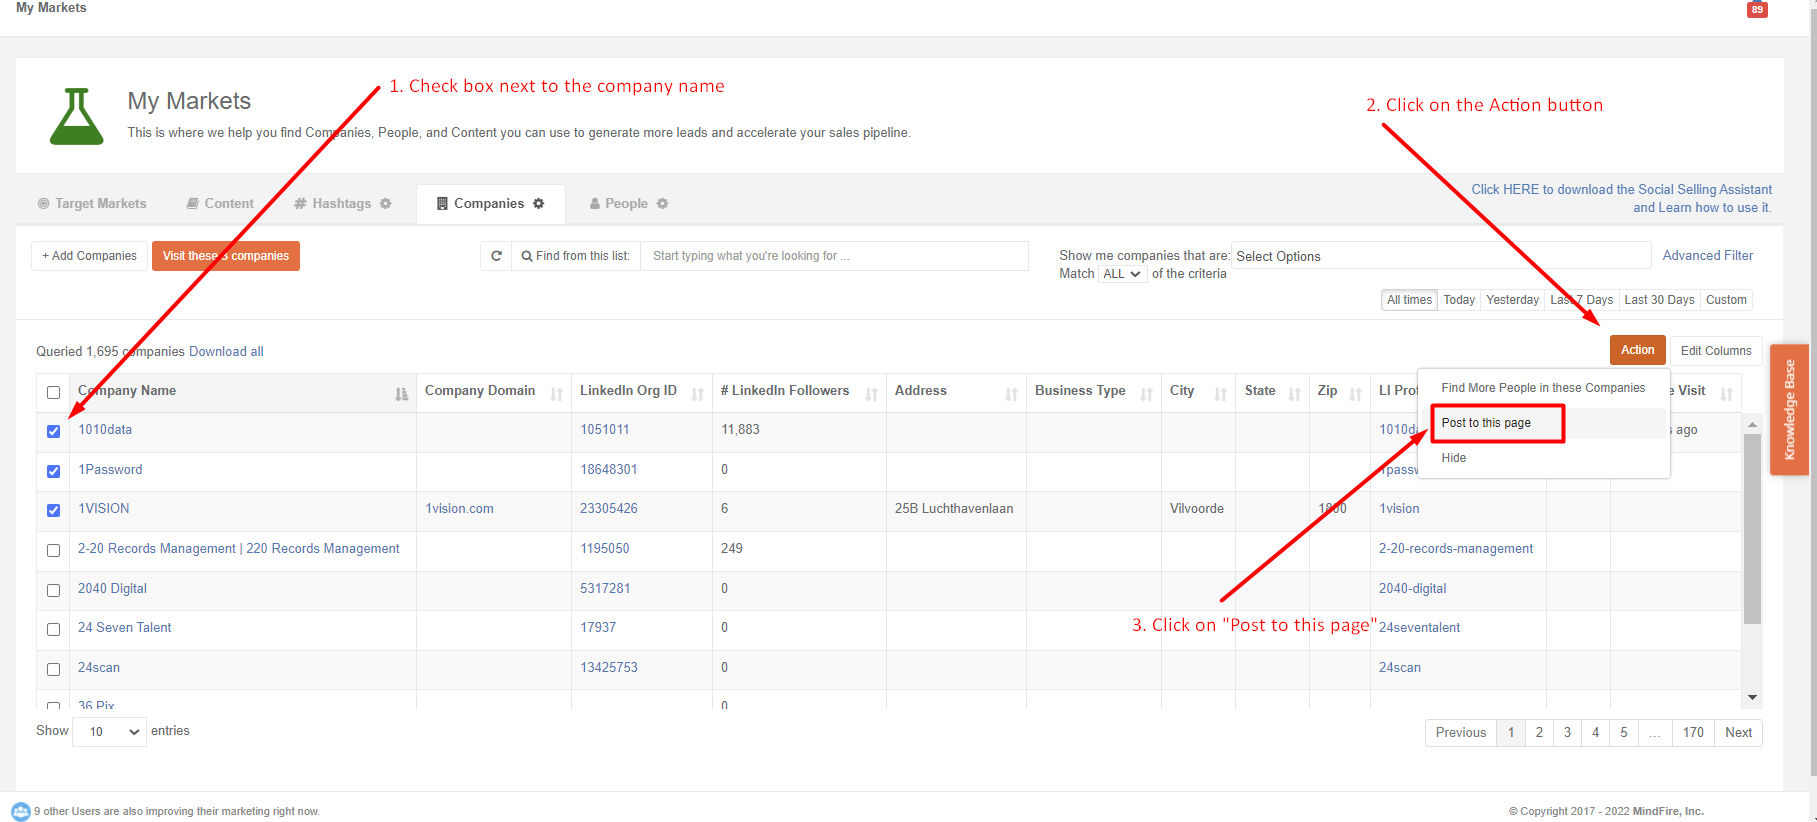
Task: Filter by Today range
Action: [x=1459, y=300]
